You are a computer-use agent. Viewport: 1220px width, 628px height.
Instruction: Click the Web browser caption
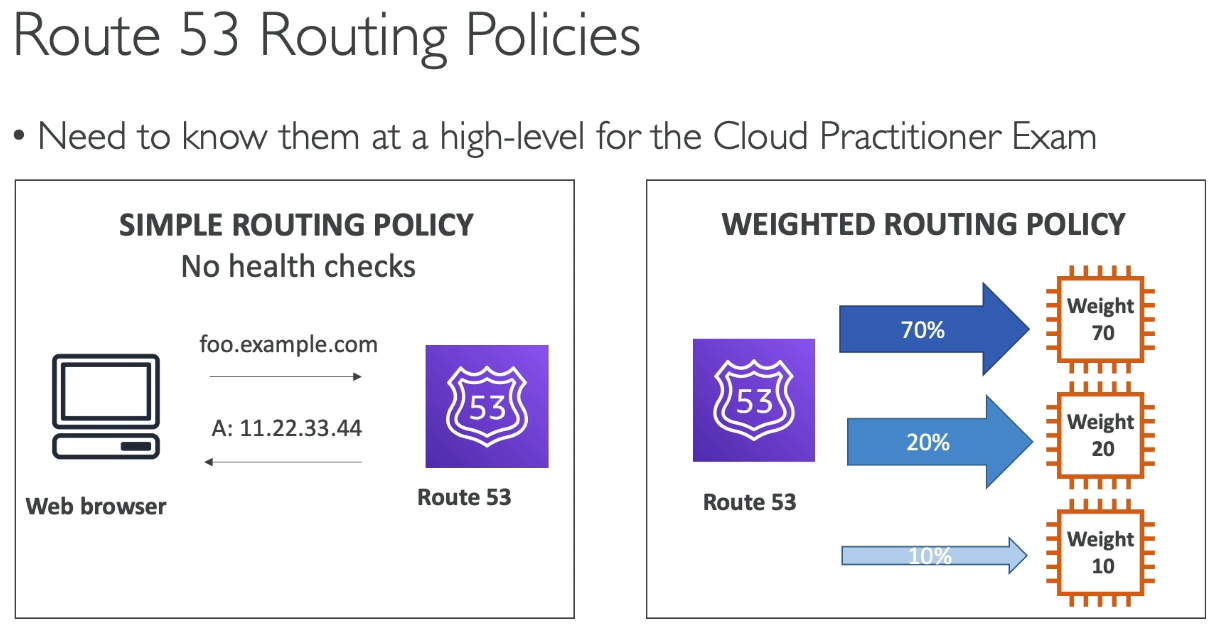click(96, 505)
